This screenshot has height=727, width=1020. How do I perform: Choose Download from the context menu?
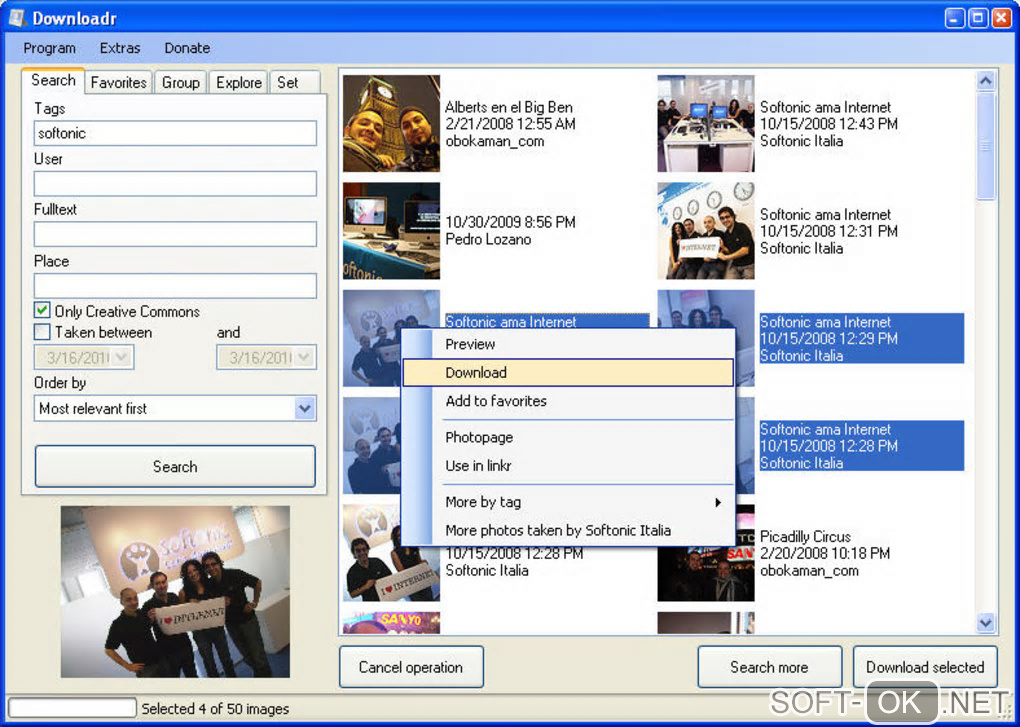(568, 373)
